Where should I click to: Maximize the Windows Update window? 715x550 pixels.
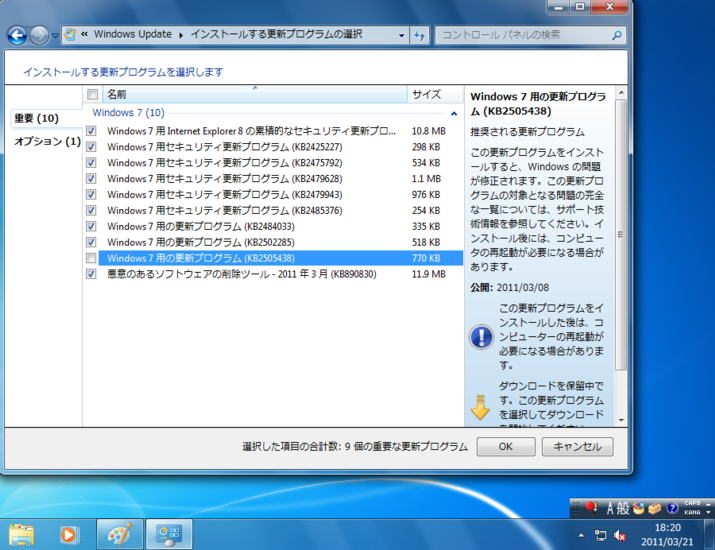pyautogui.click(x=580, y=7)
